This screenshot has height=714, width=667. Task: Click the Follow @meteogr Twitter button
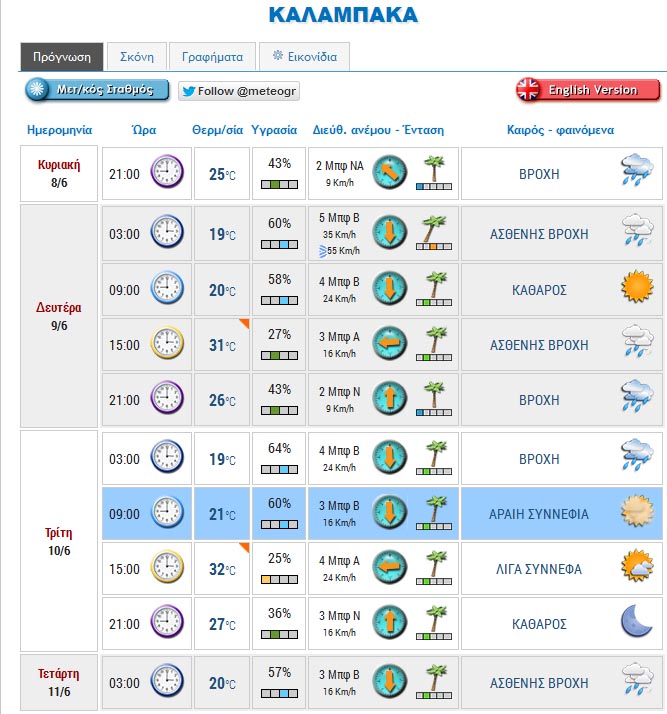(239, 91)
